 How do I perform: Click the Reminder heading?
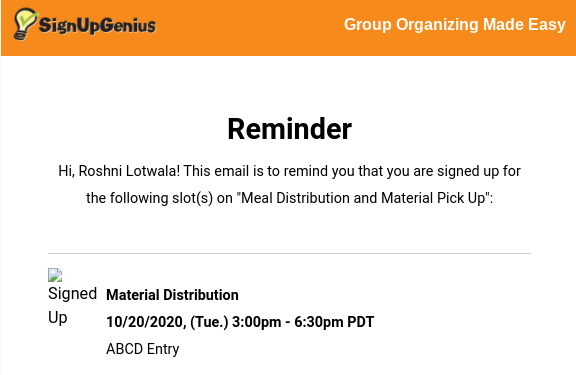[289, 129]
